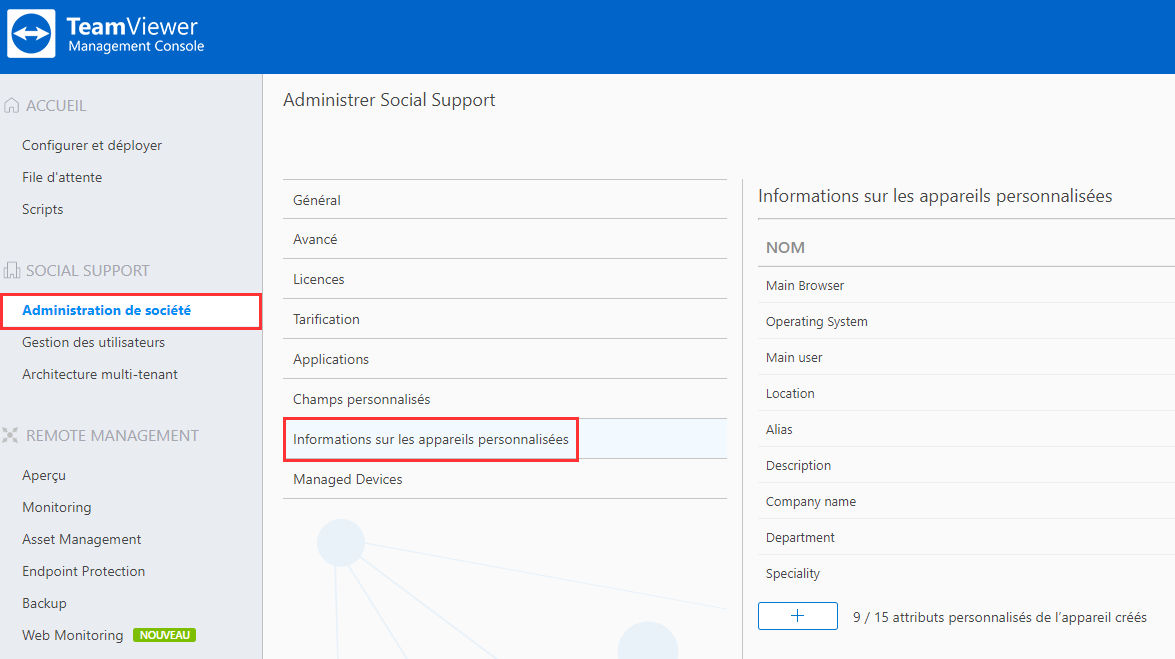Select the Main Browser attribute row
The height and width of the screenshot is (659, 1175).
pos(966,286)
